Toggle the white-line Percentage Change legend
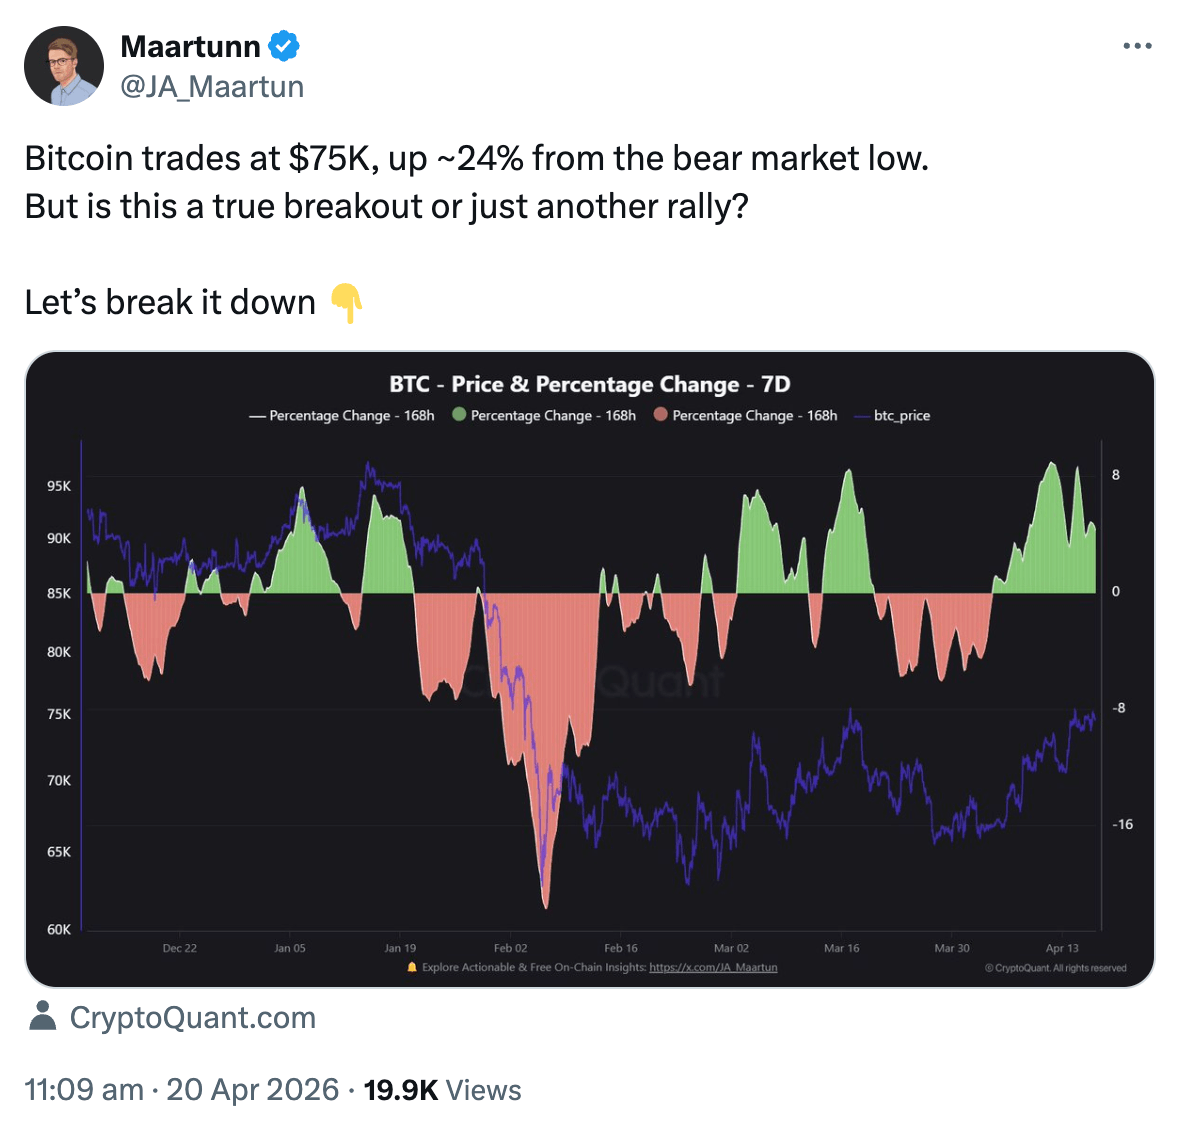This screenshot has width=1184, height=1128. pos(341,415)
